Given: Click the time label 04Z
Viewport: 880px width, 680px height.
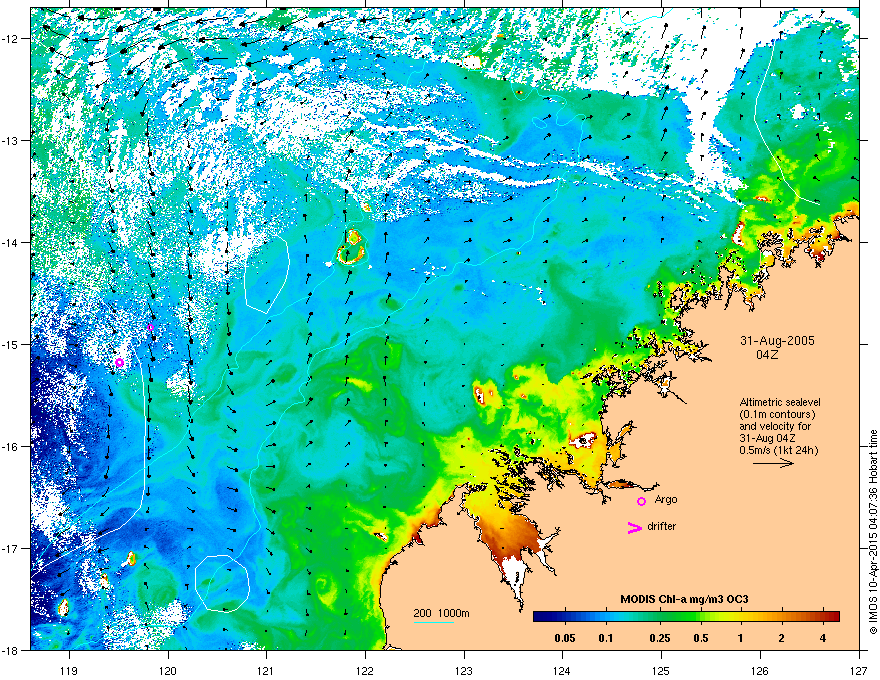Looking at the screenshot, I should click(x=767, y=355).
